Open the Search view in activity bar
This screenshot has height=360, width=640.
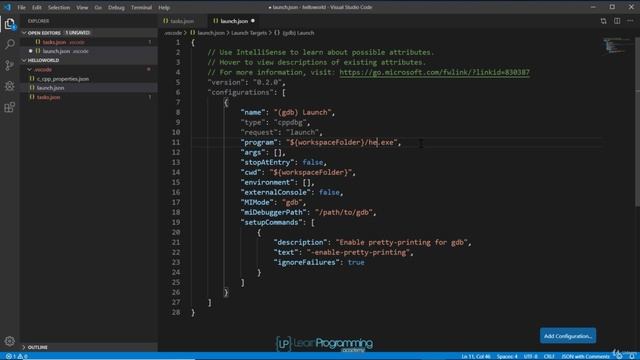coord(10,44)
